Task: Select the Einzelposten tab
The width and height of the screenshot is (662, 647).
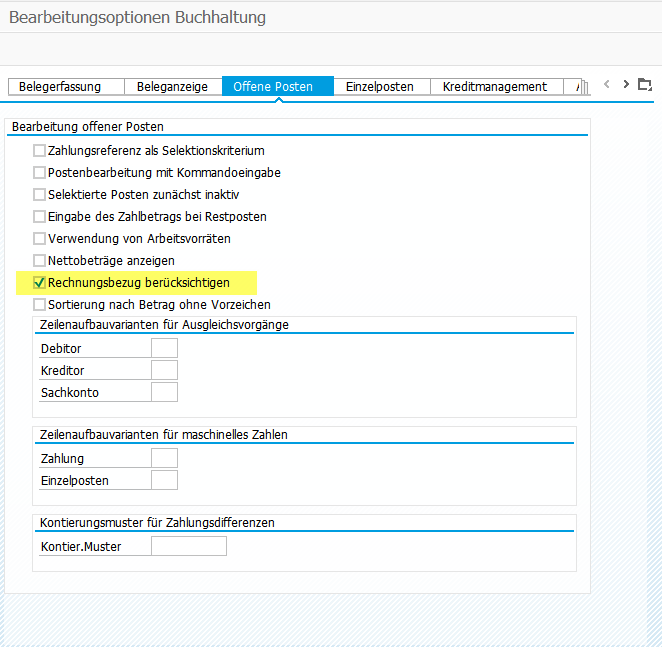Action: pos(379,87)
